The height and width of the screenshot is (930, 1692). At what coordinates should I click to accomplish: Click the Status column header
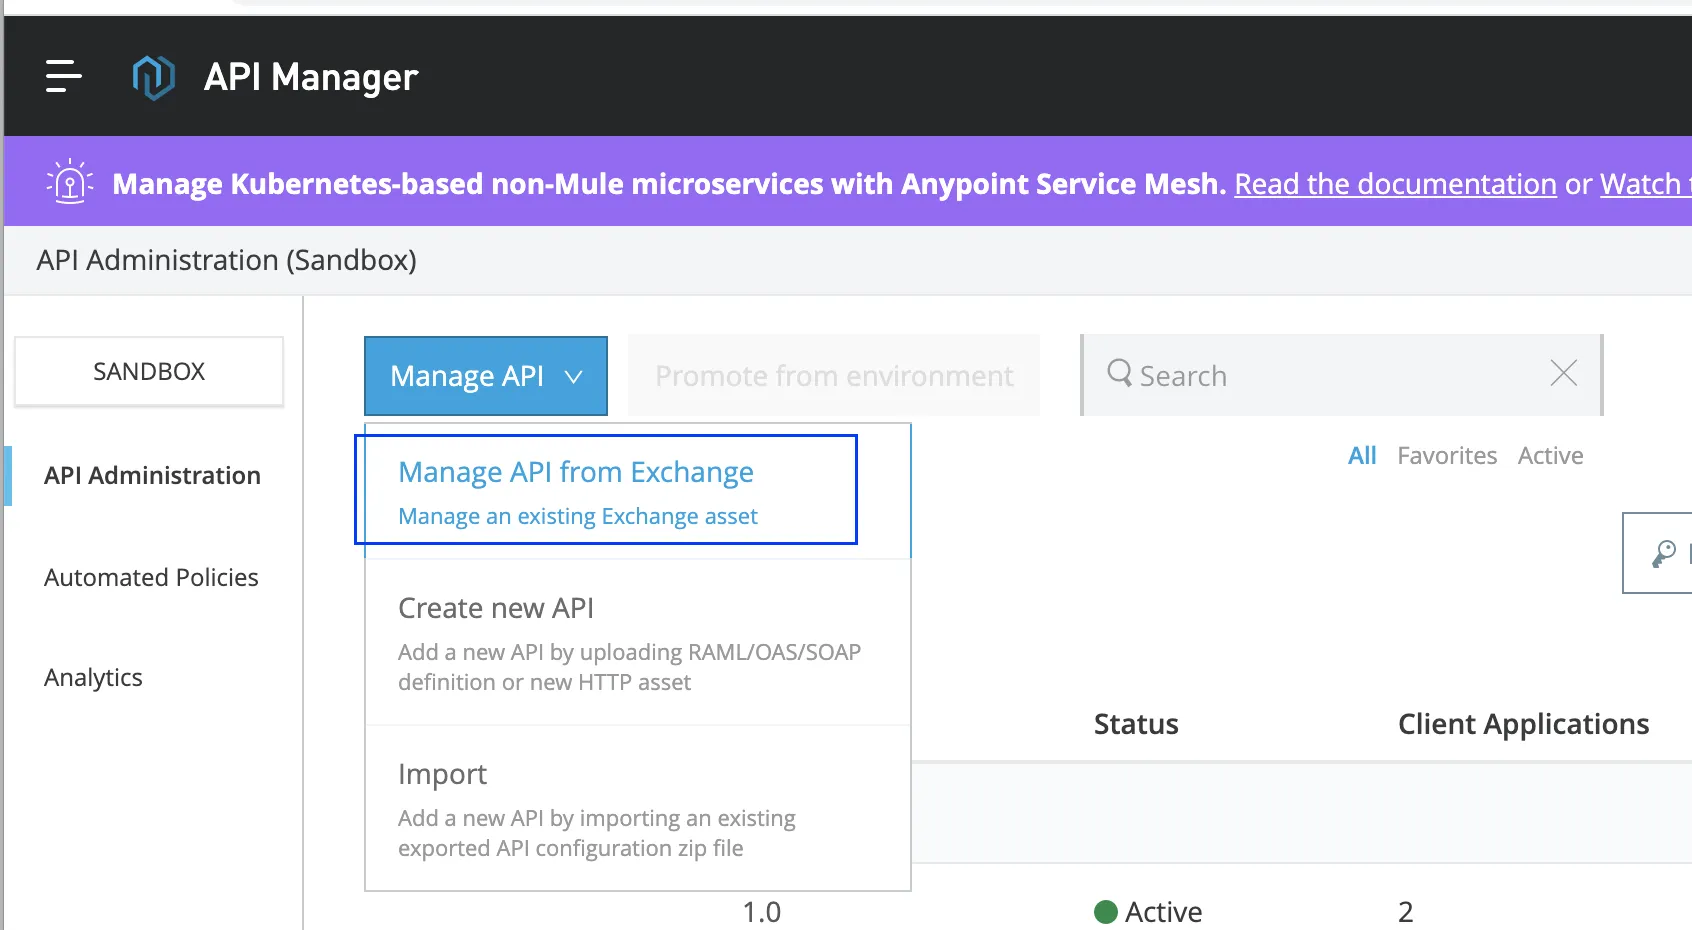point(1136,724)
